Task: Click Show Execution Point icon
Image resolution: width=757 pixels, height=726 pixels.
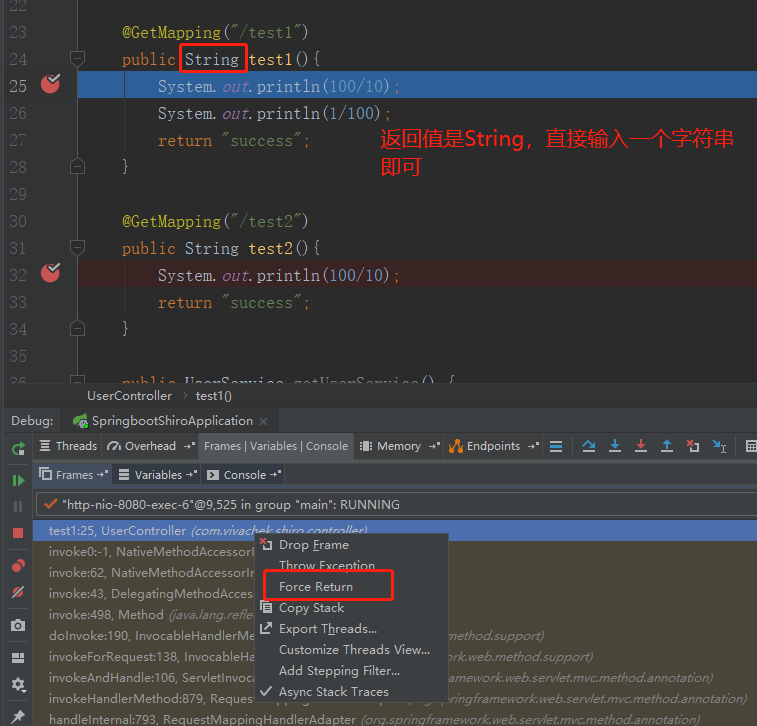Action: [x=556, y=447]
